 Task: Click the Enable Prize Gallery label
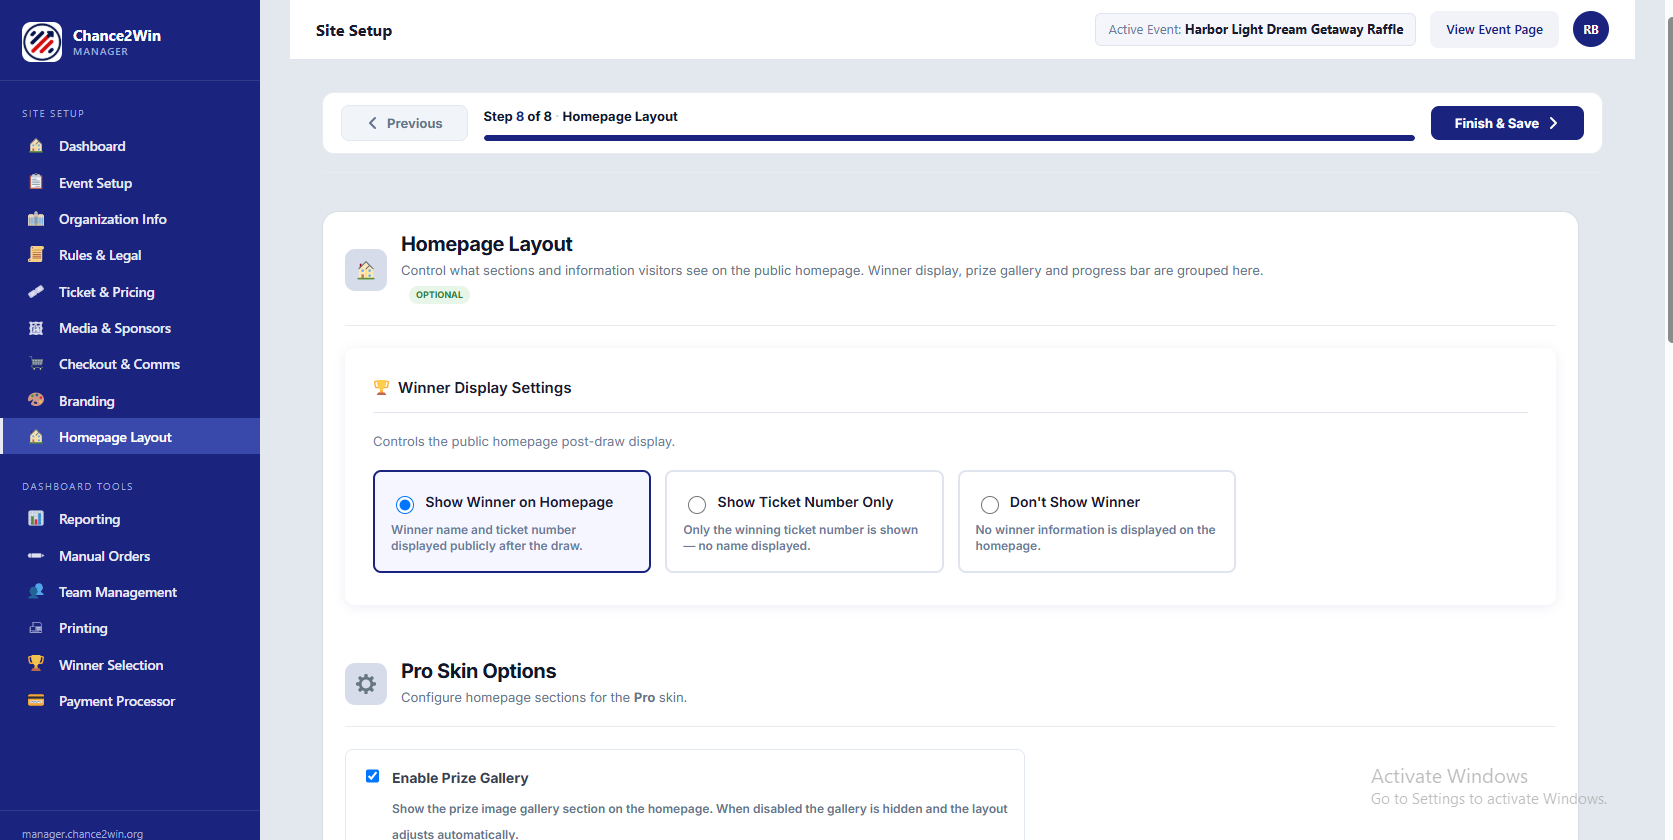460,778
